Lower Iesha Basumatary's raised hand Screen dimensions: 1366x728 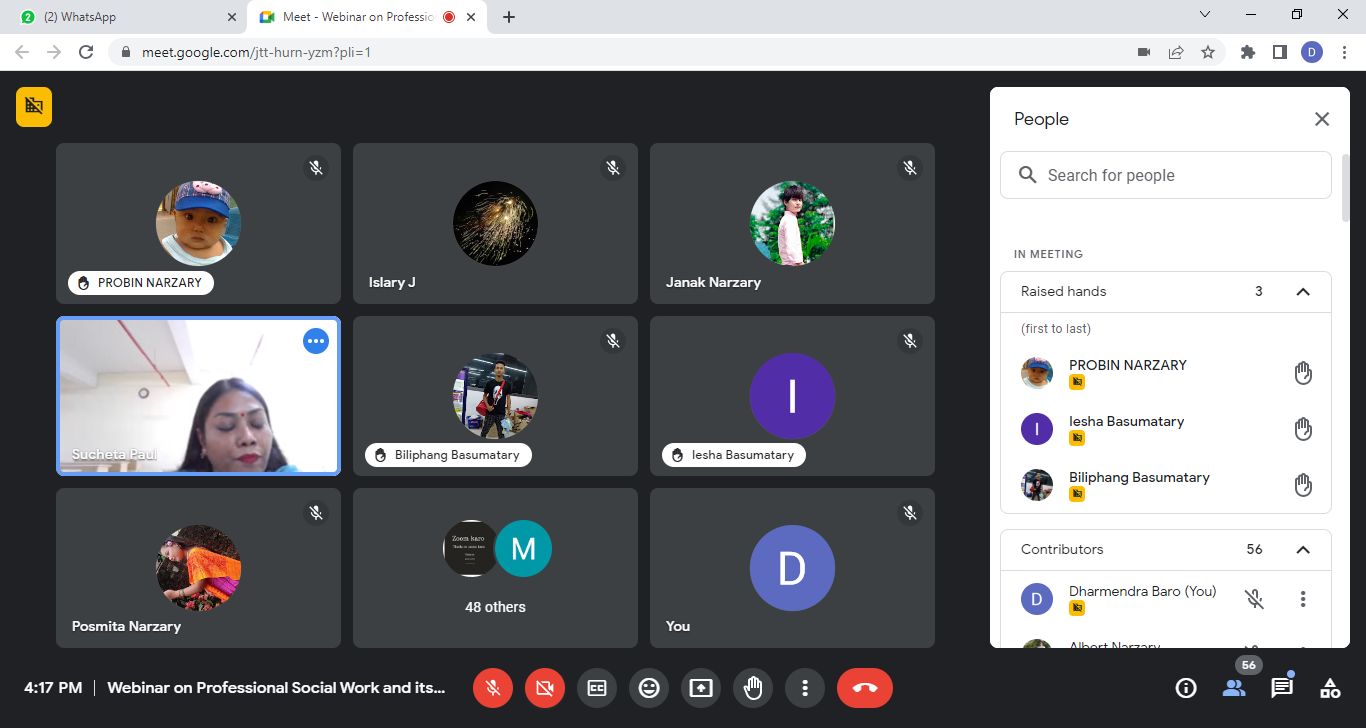(x=1303, y=430)
